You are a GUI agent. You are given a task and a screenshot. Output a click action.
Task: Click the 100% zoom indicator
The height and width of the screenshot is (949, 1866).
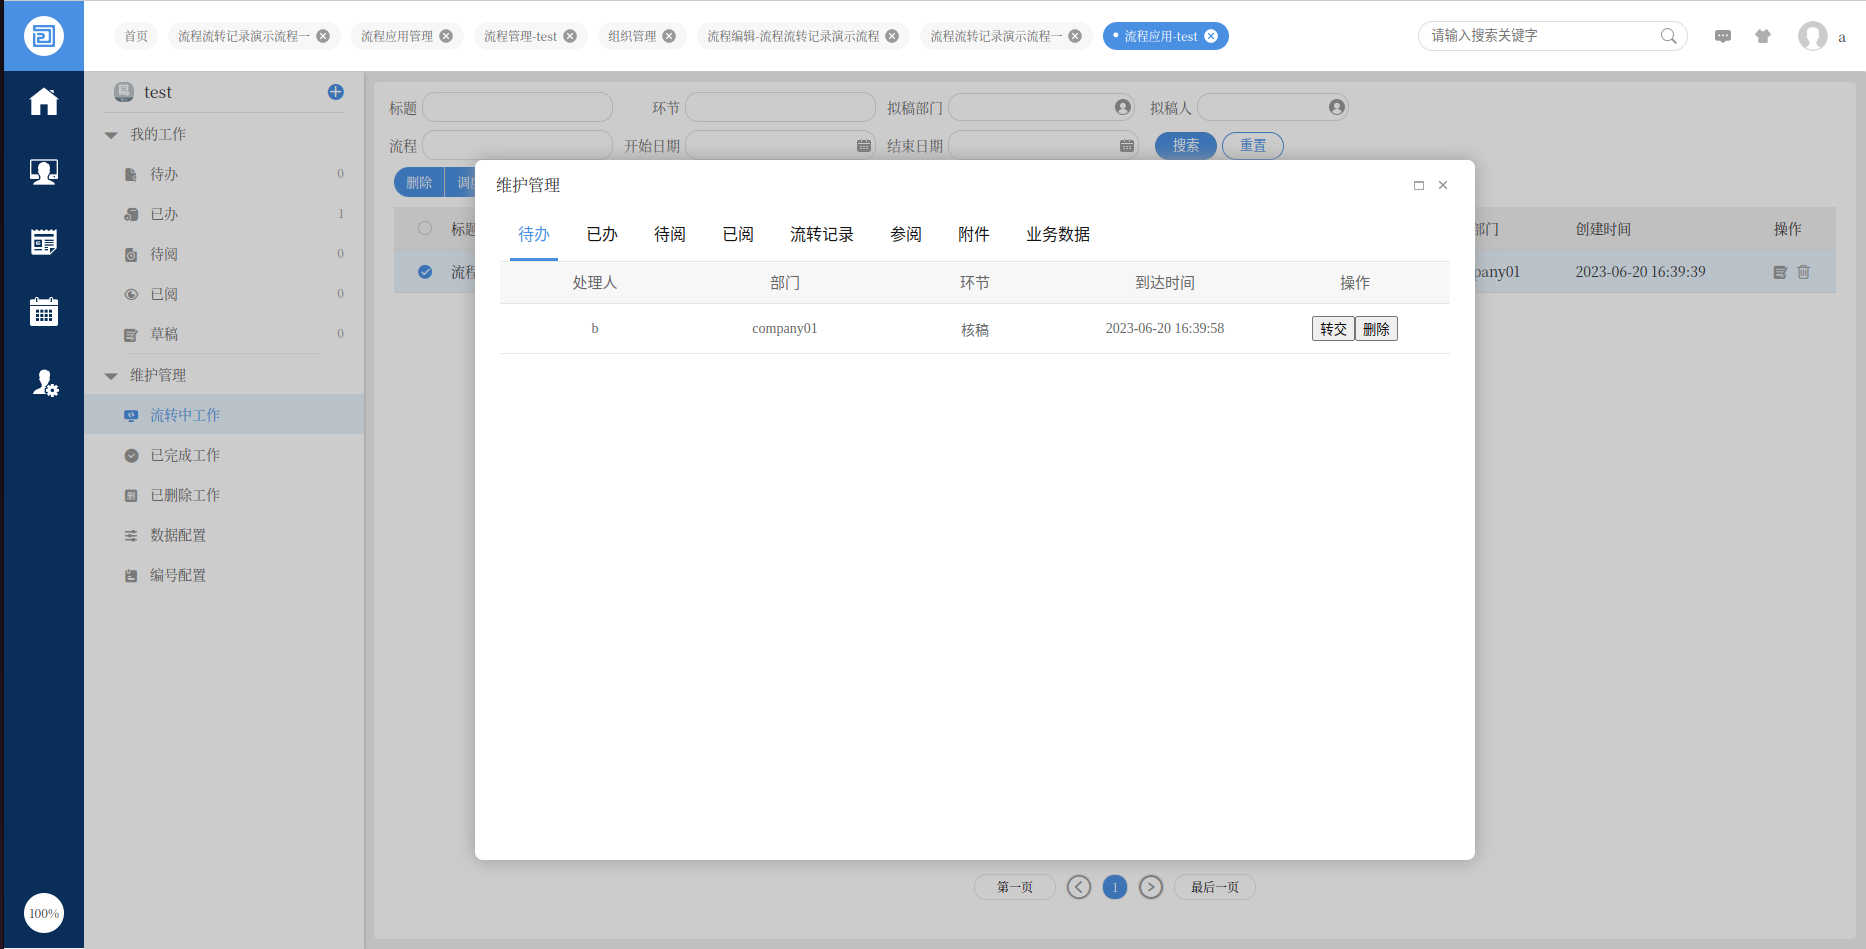44,913
